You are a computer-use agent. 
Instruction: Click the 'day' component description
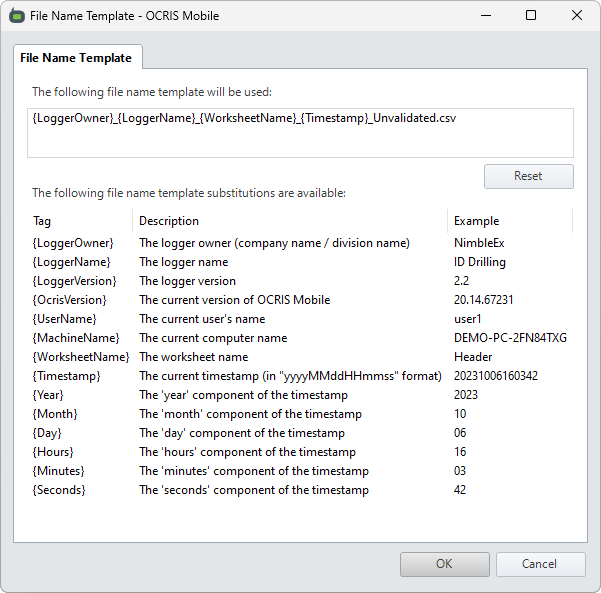point(242,433)
